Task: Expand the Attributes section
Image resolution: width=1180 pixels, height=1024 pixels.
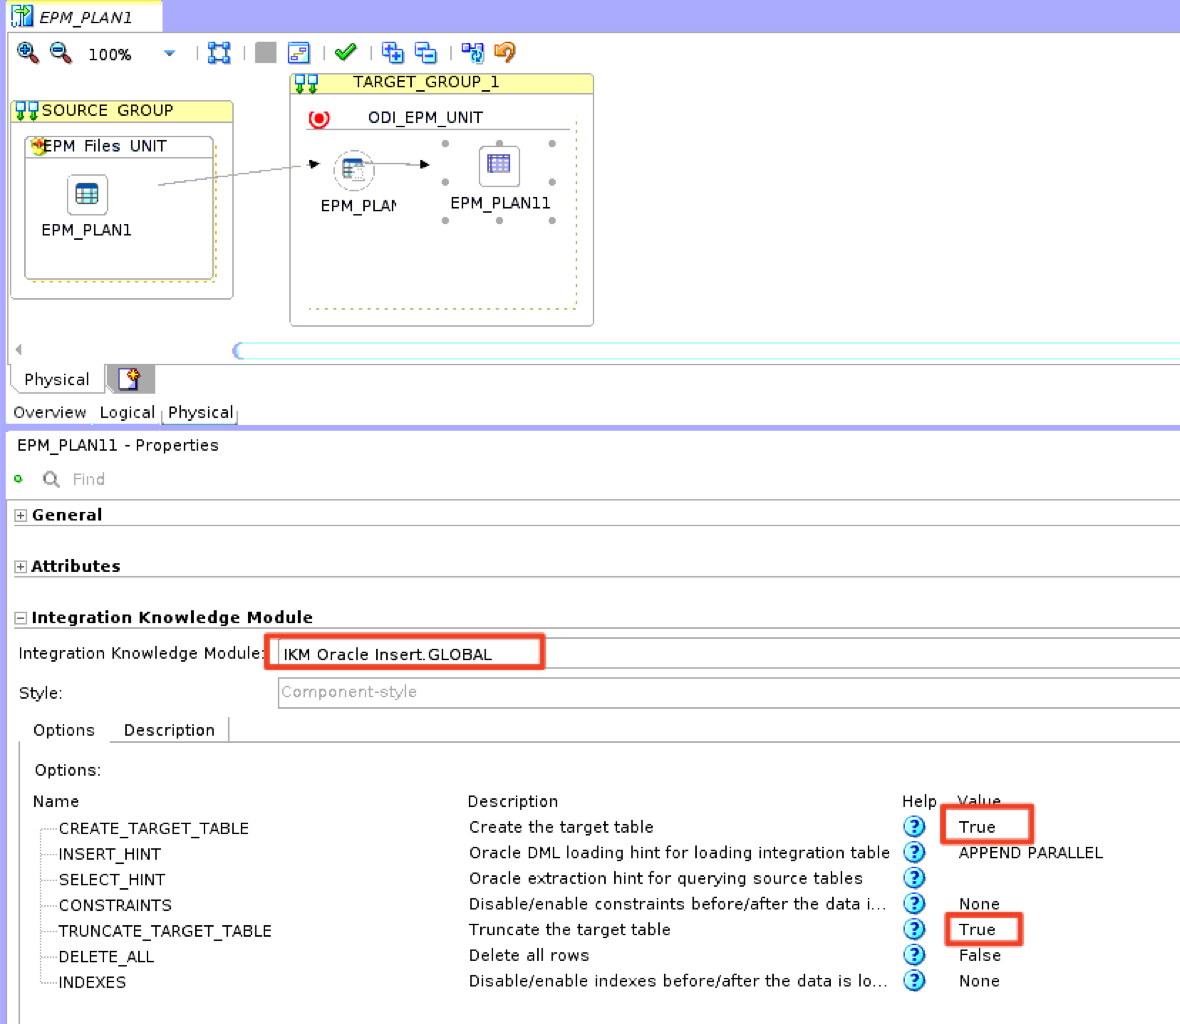Action: [x=21, y=567]
